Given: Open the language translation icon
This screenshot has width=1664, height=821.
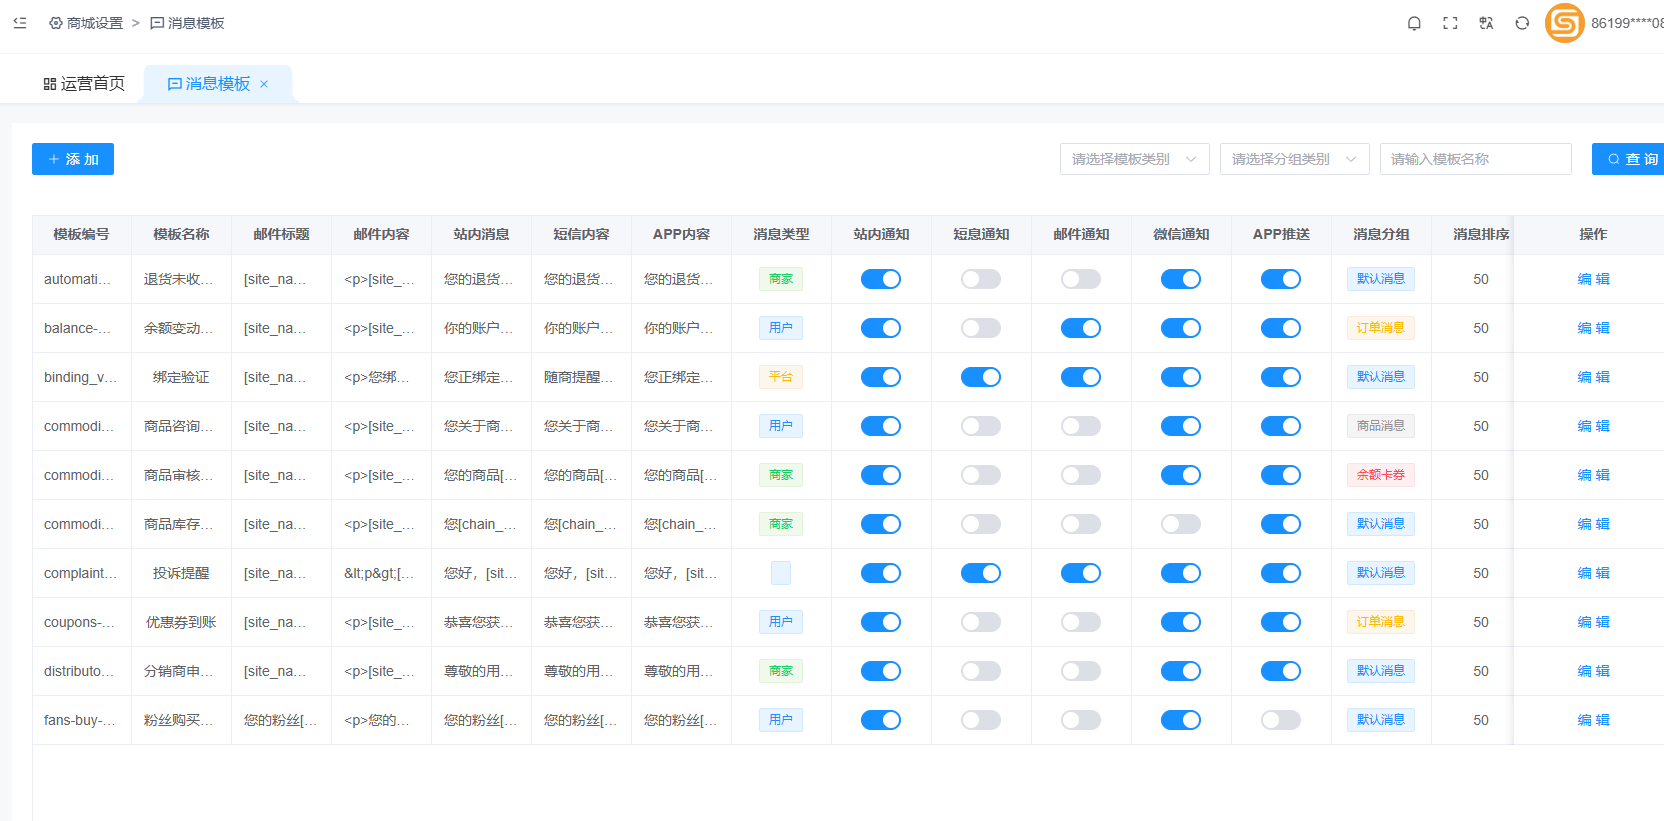Looking at the screenshot, I should click(1486, 23).
